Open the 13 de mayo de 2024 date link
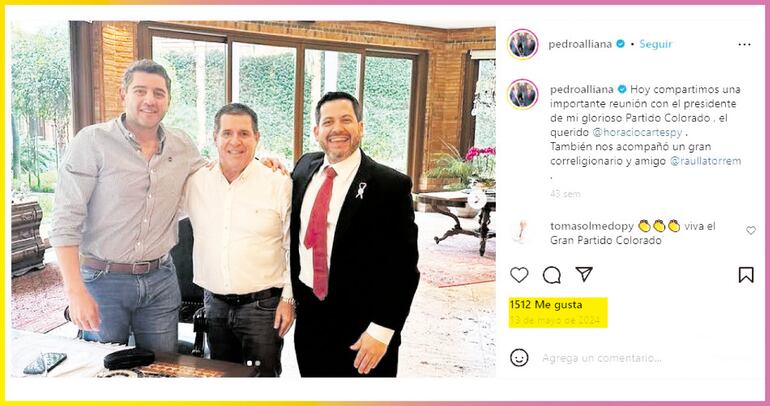The height and width of the screenshot is (406, 770). pos(554,321)
